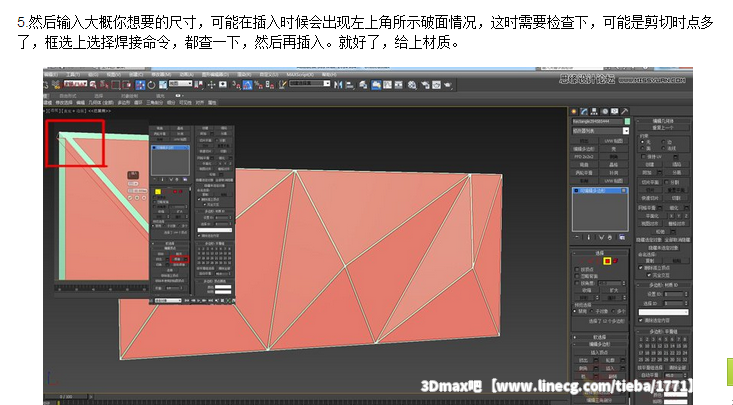Click the 设置 ID spinner arrows
733x405 pixels.
click(686, 294)
